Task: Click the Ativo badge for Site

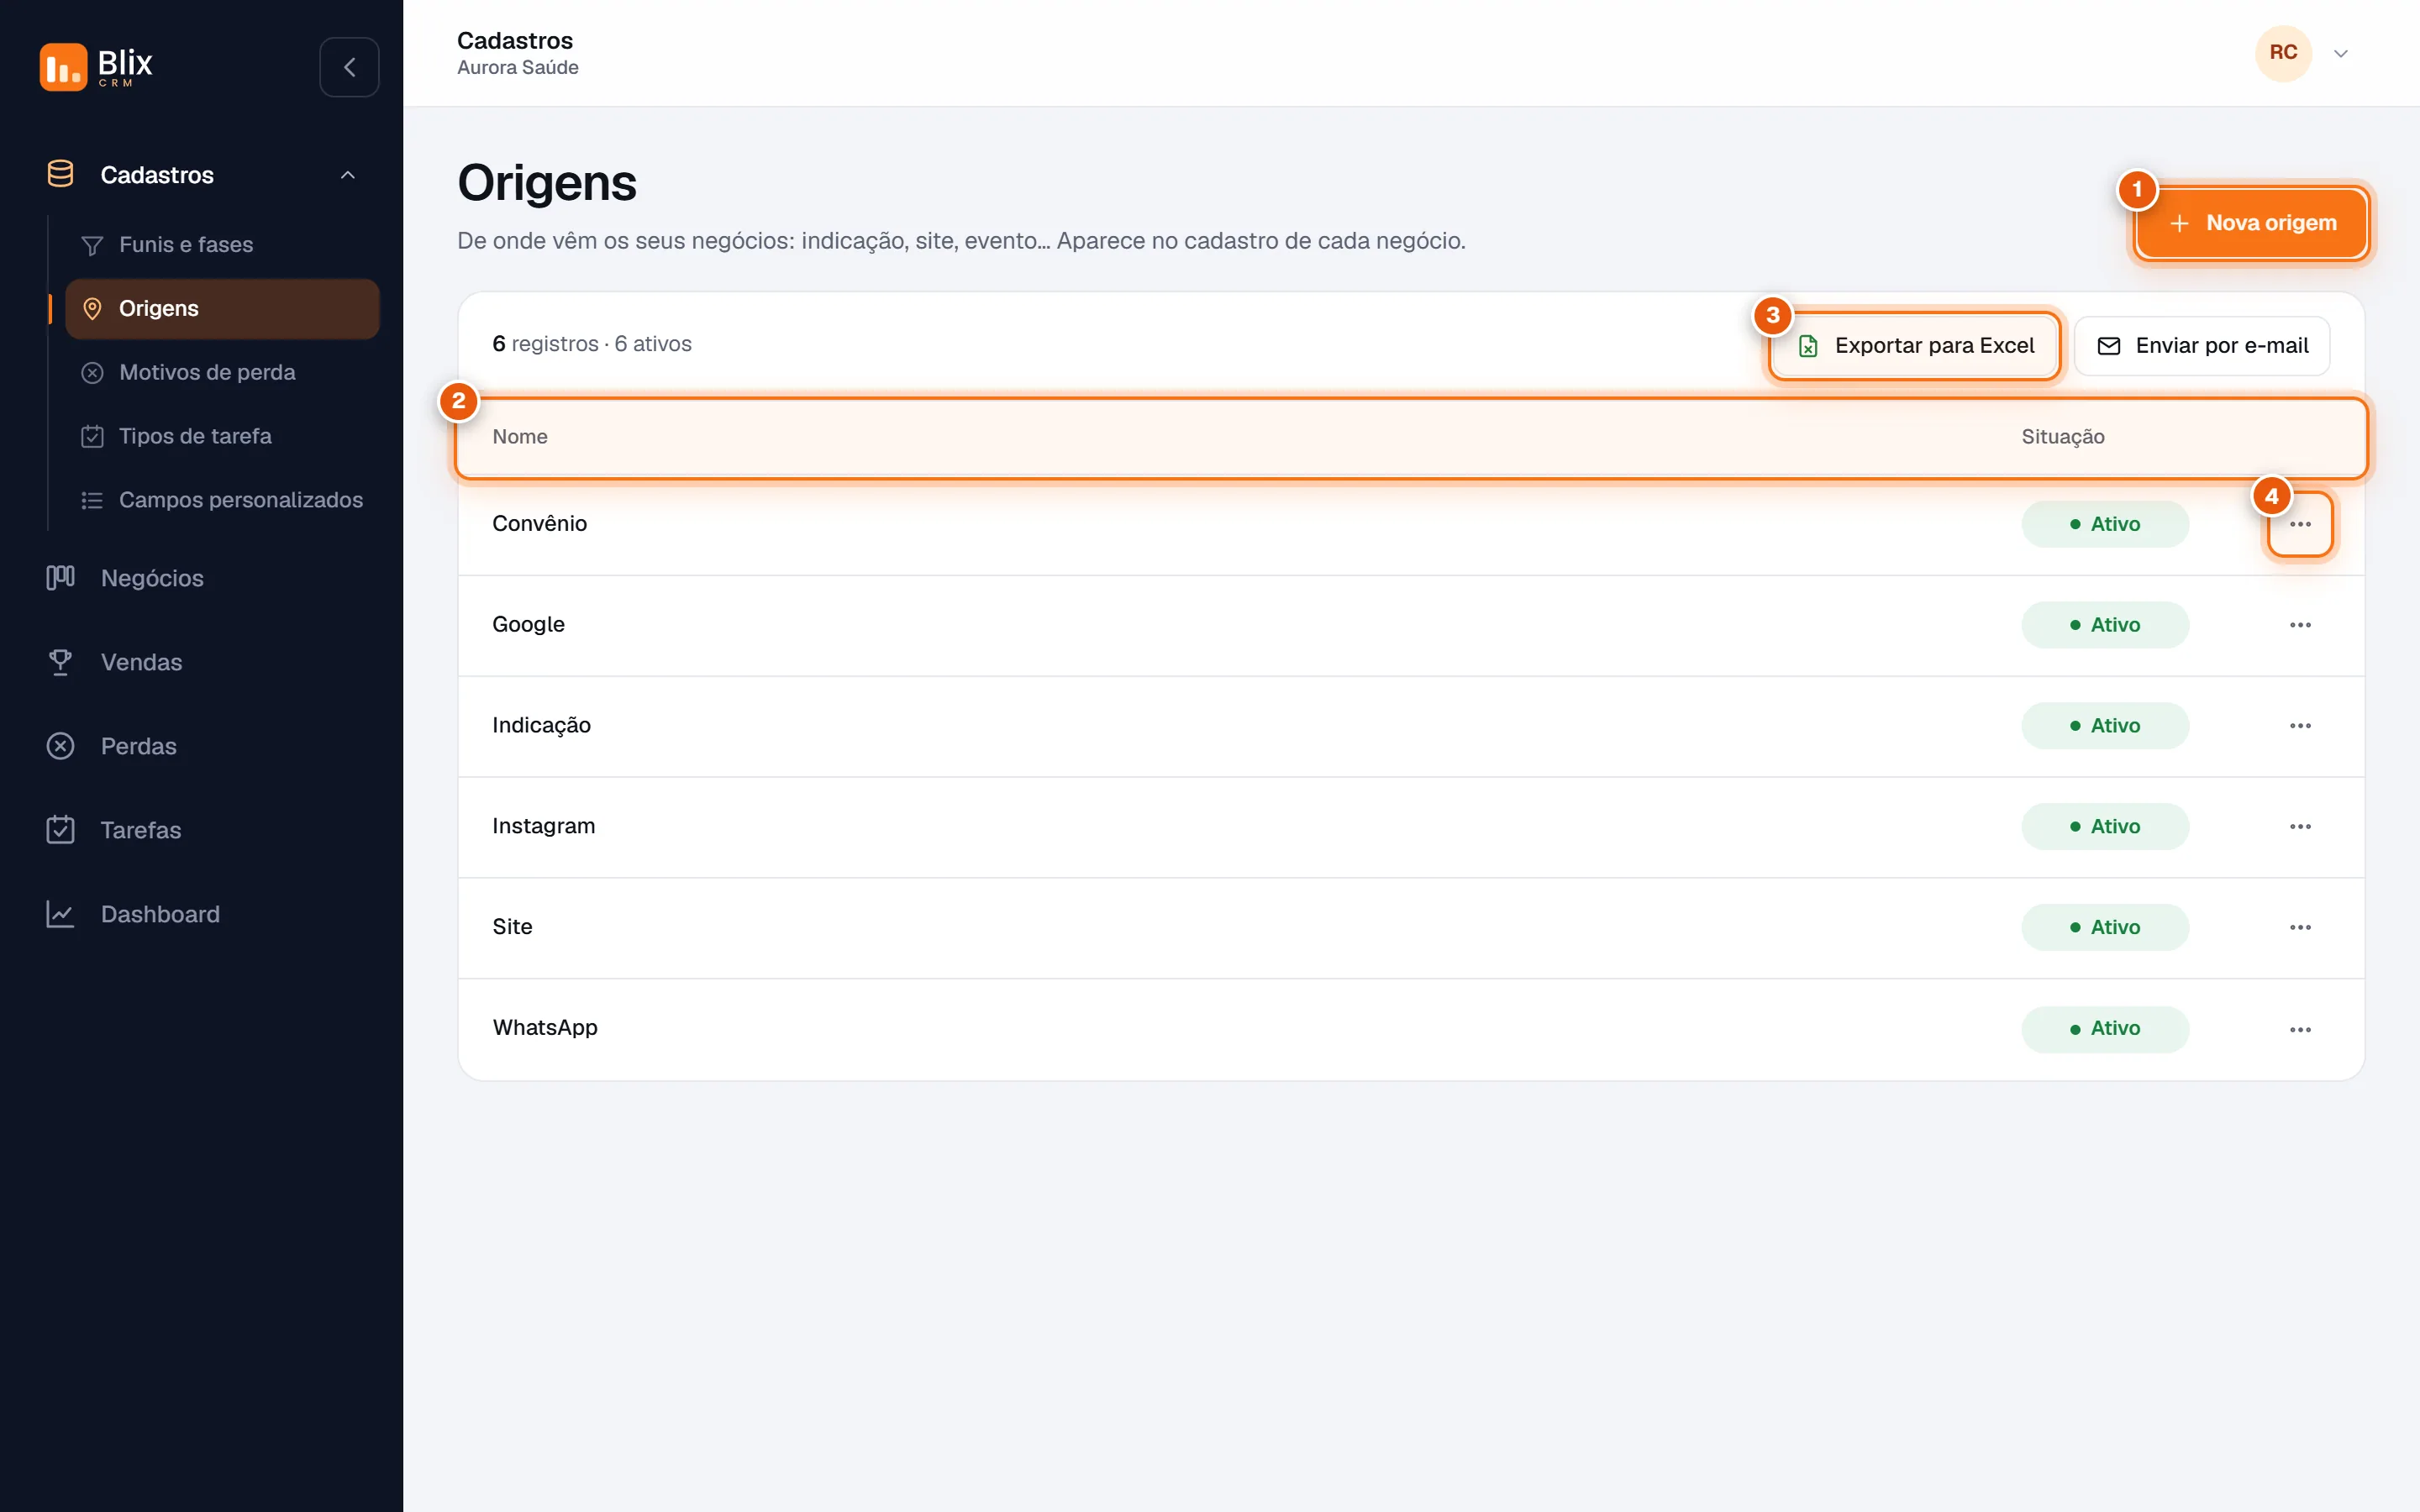Action: click(2105, 928)
